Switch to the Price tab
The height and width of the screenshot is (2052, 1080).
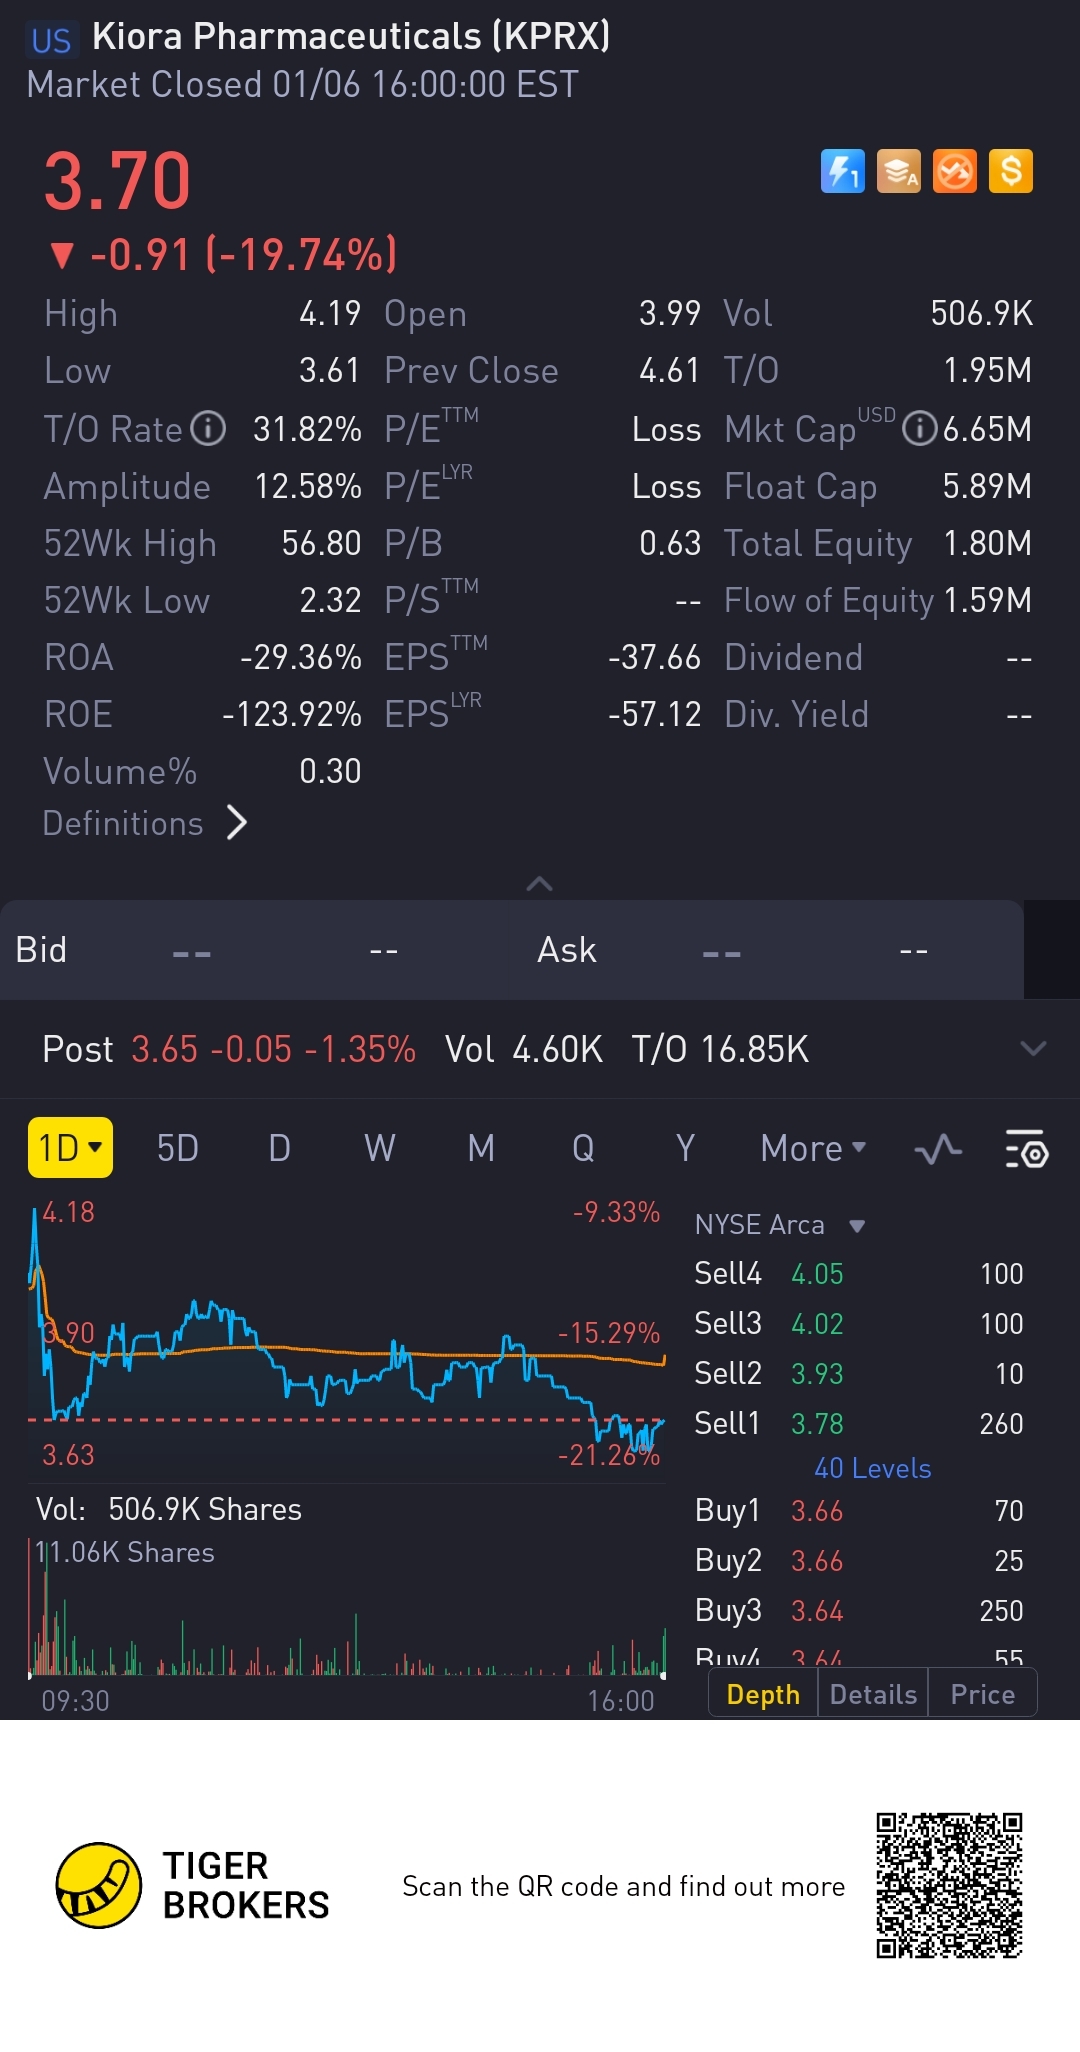[982, 1694]
